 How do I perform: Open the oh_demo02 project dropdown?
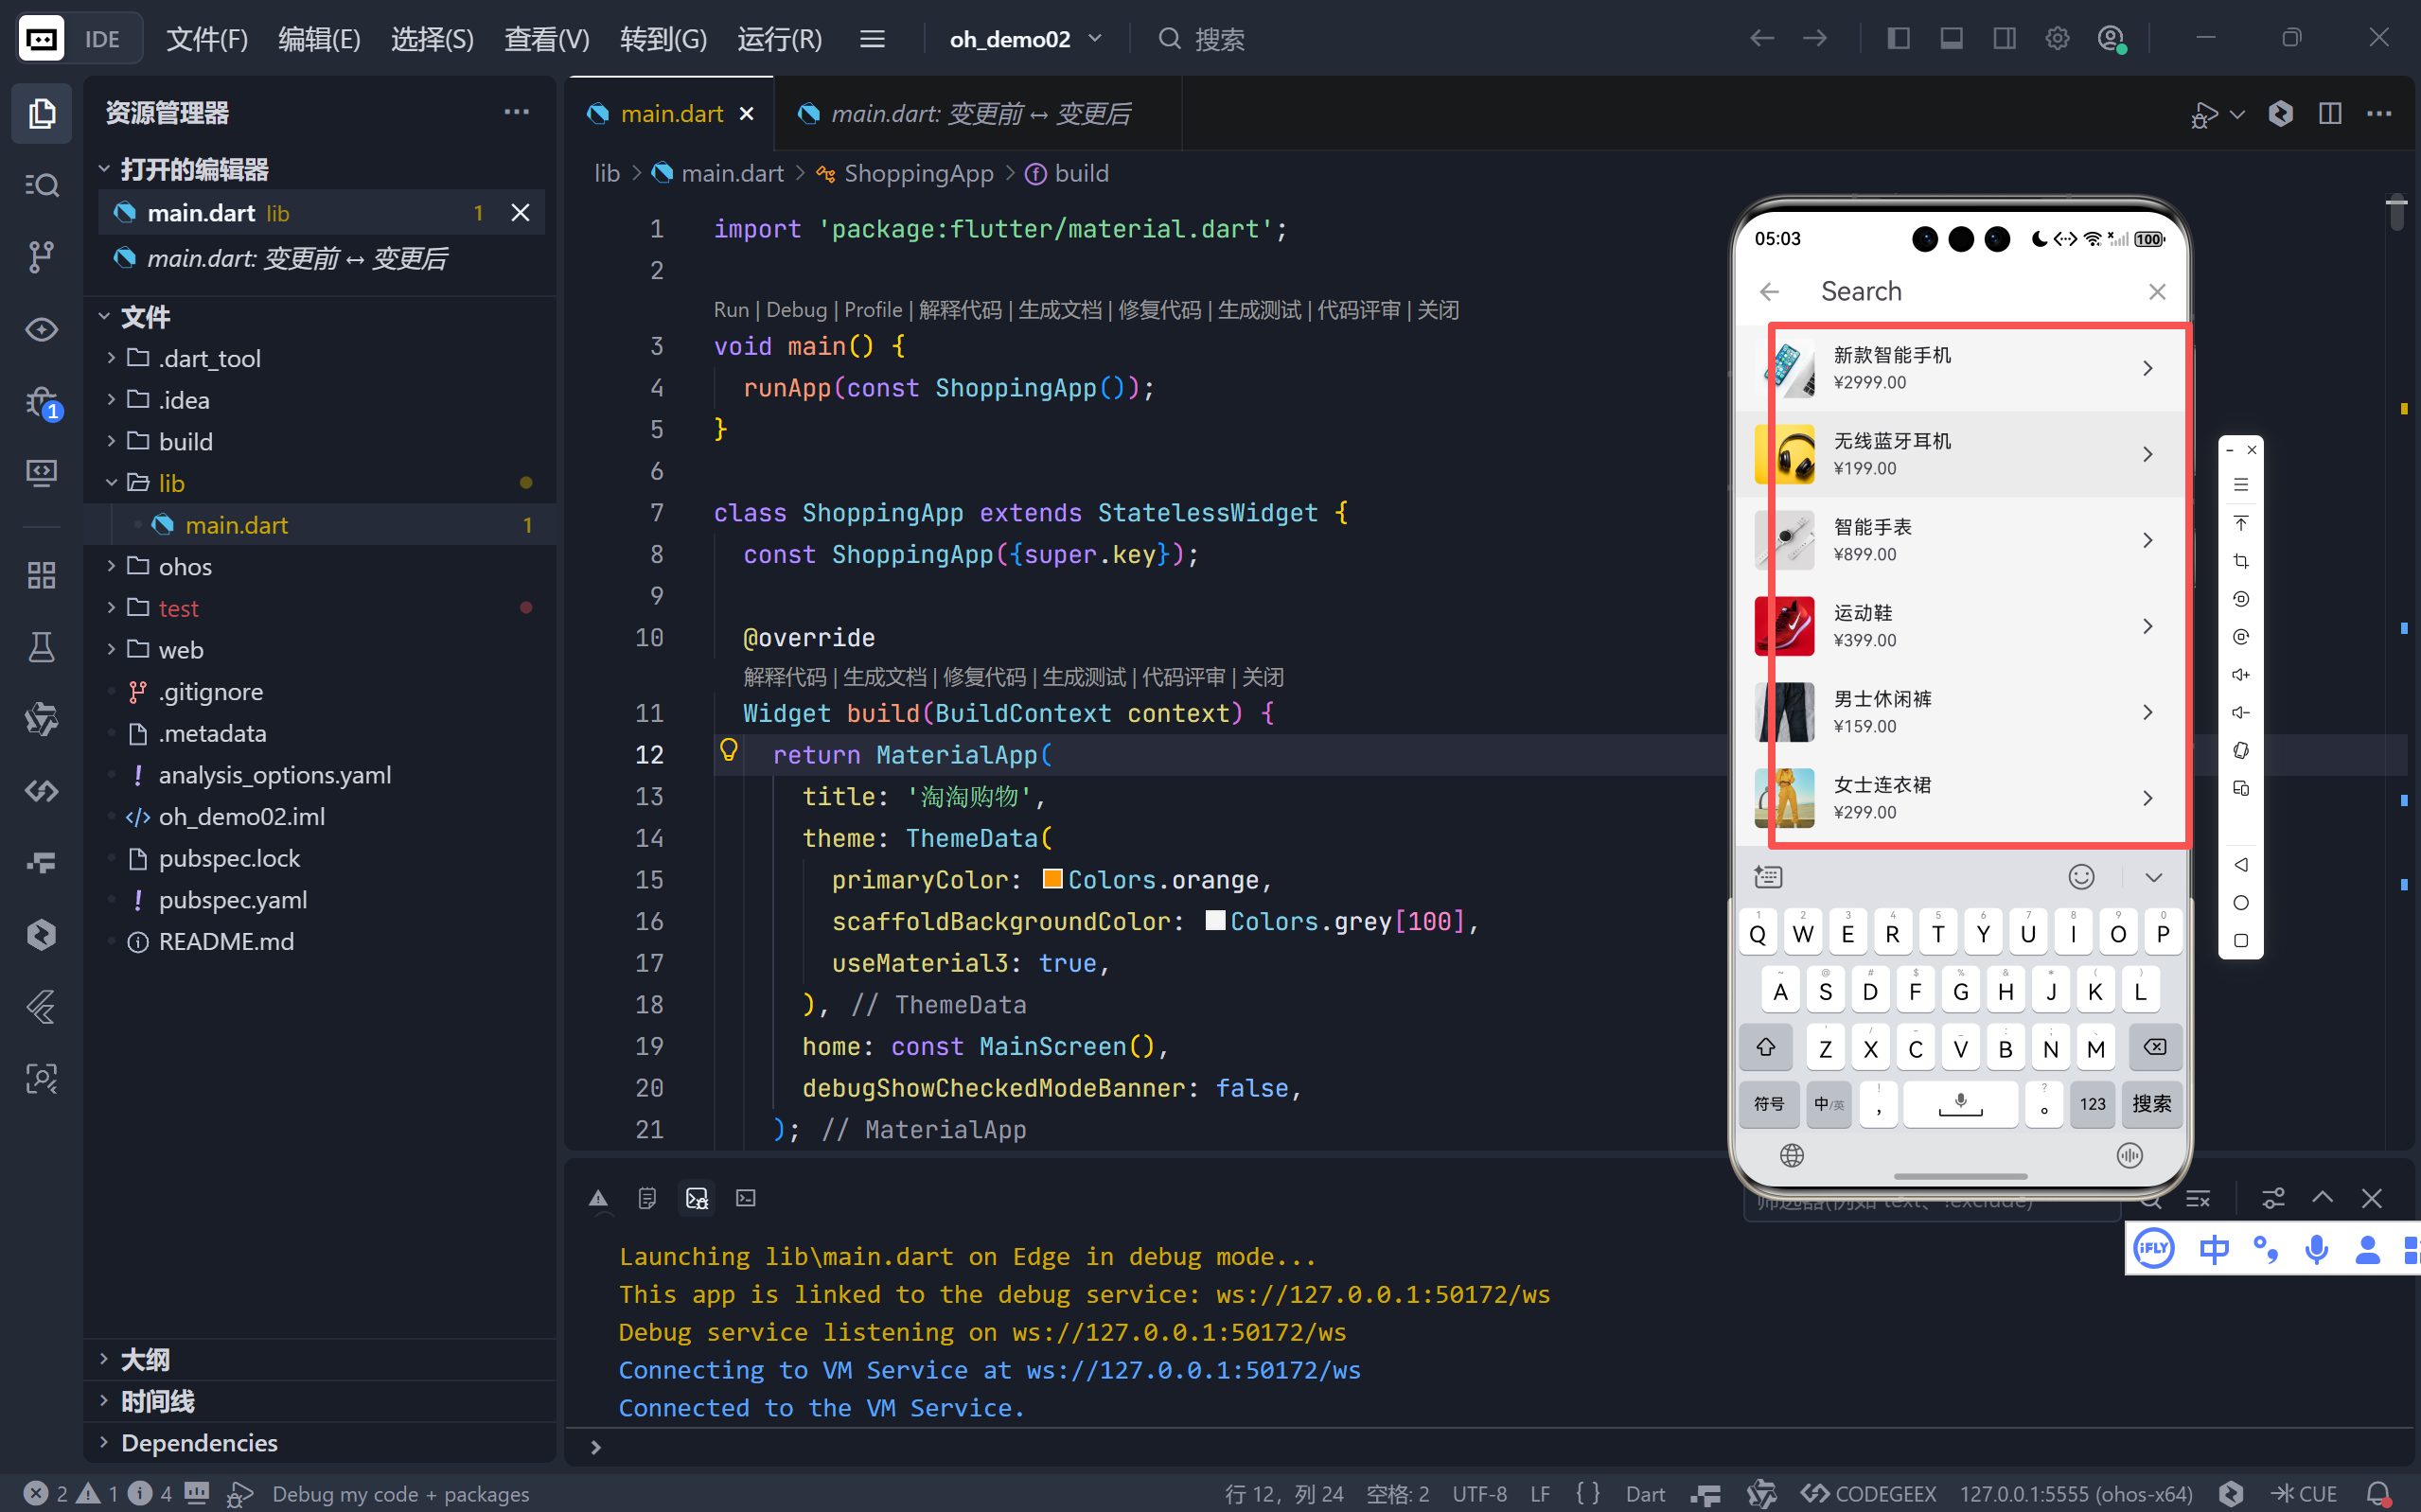[1025, 39]
